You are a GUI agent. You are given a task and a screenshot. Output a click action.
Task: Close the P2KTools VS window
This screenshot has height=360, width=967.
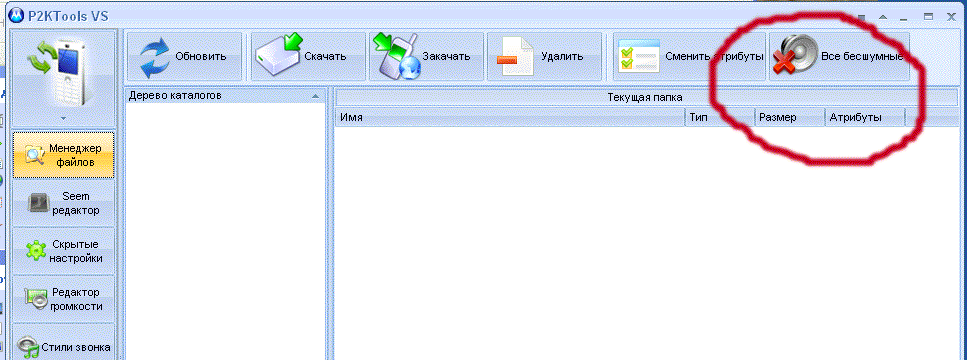click(x=950, y=18)
